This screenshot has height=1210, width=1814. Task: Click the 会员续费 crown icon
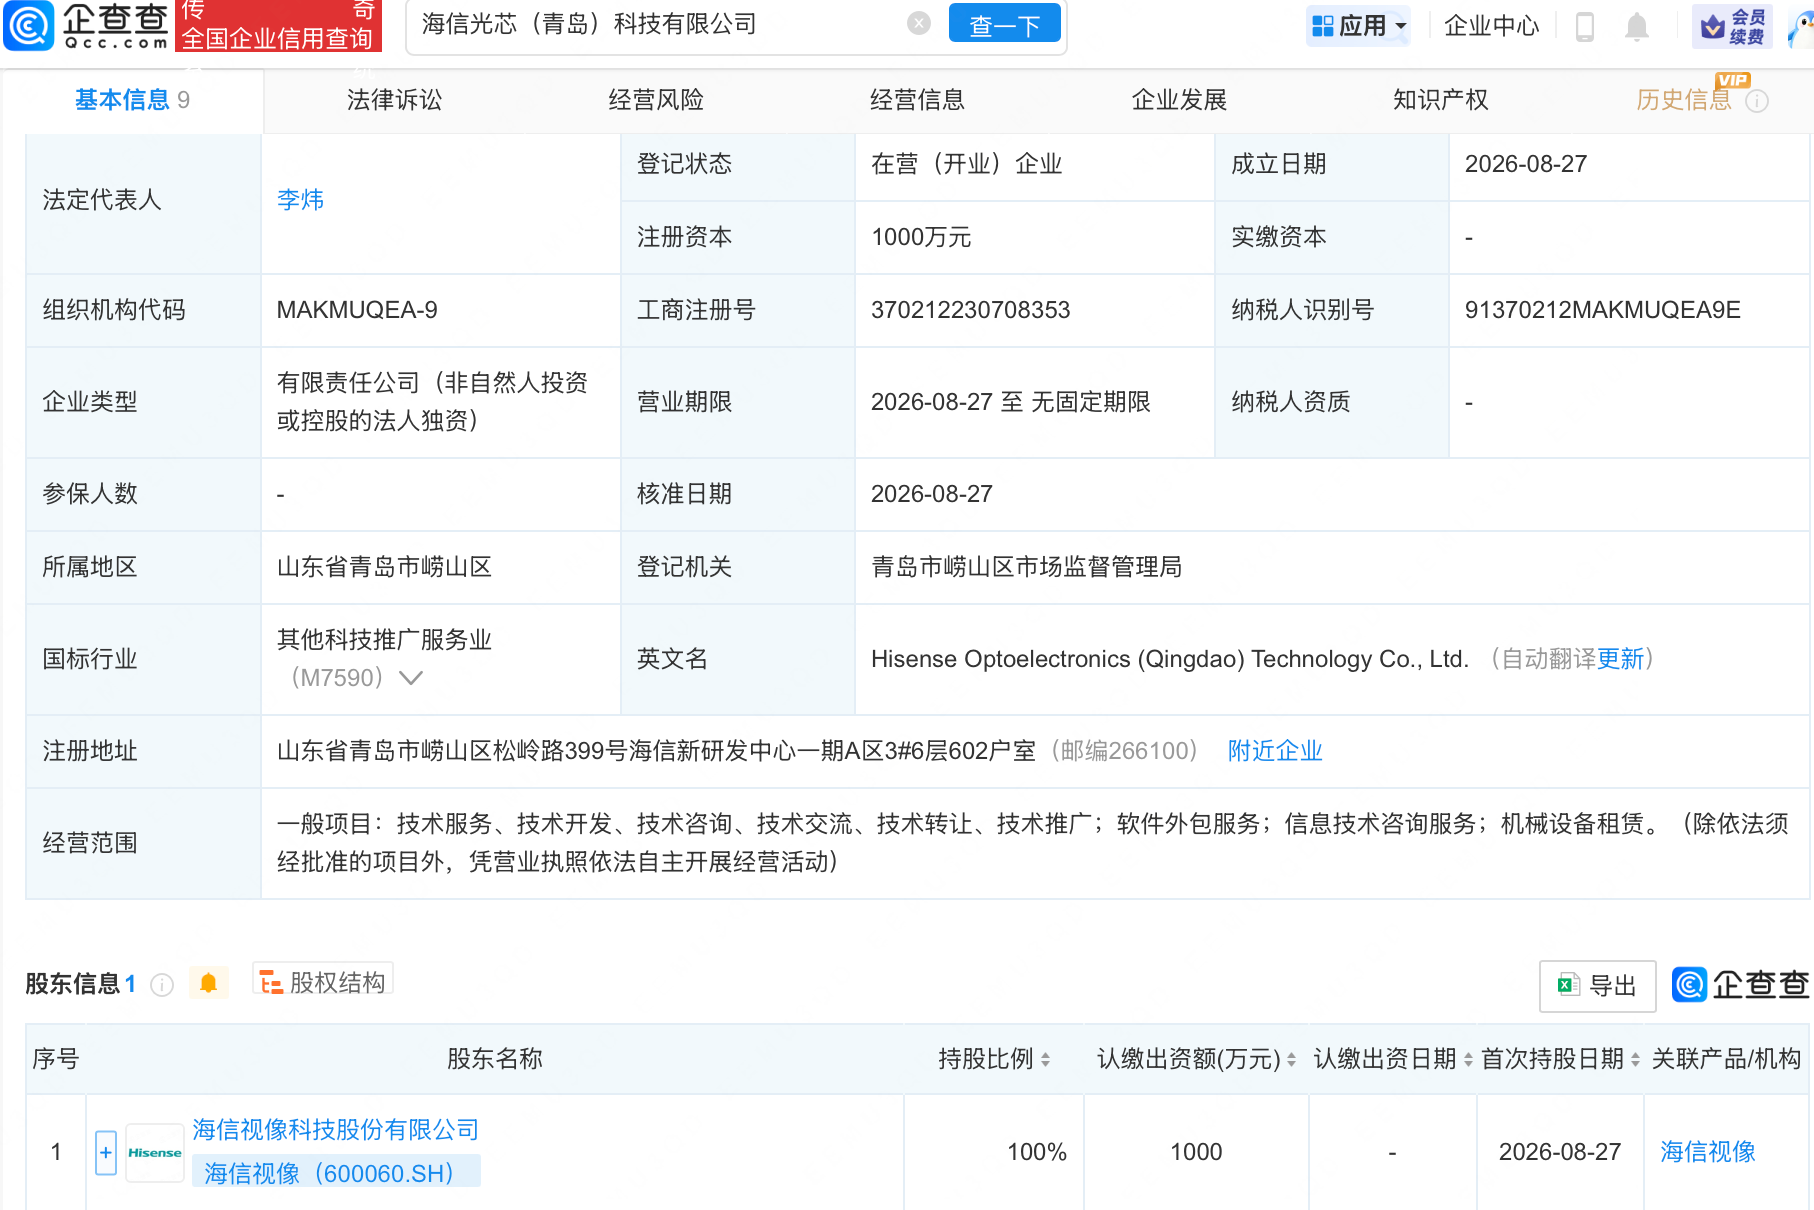coord(1732,26)
